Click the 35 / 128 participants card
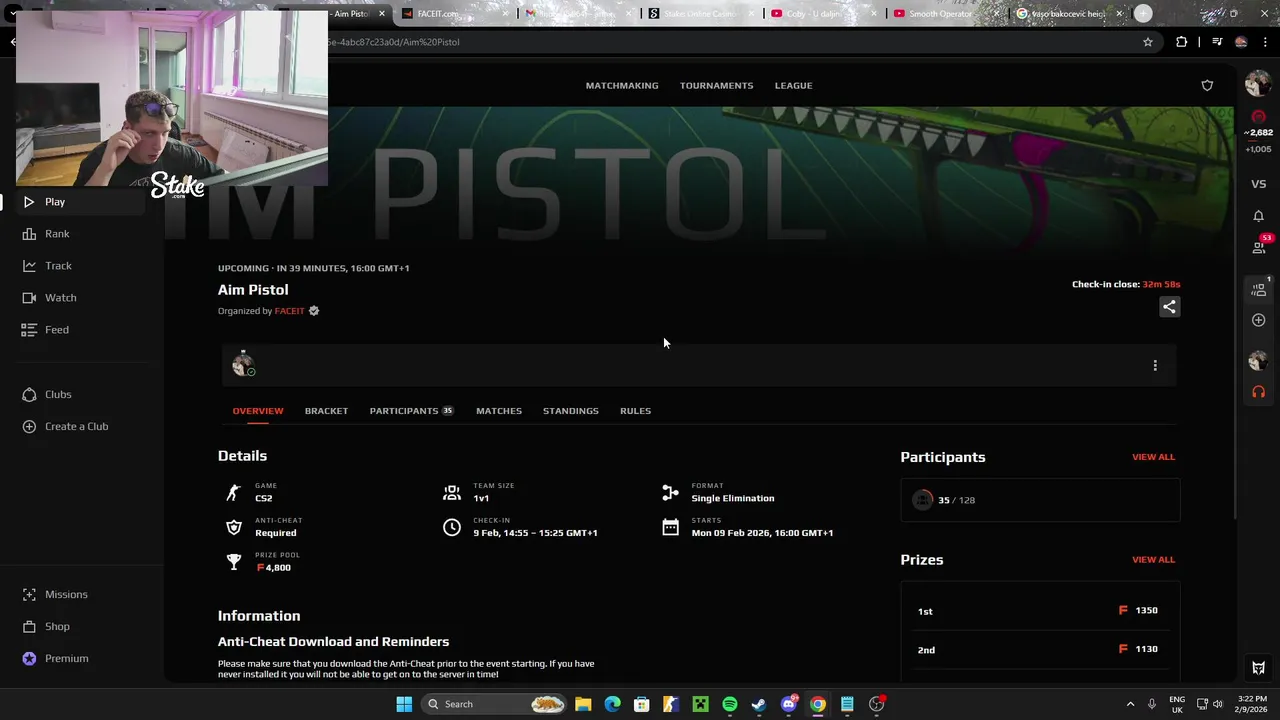This screenshot has height=720, width=1280. [1040, 500]
